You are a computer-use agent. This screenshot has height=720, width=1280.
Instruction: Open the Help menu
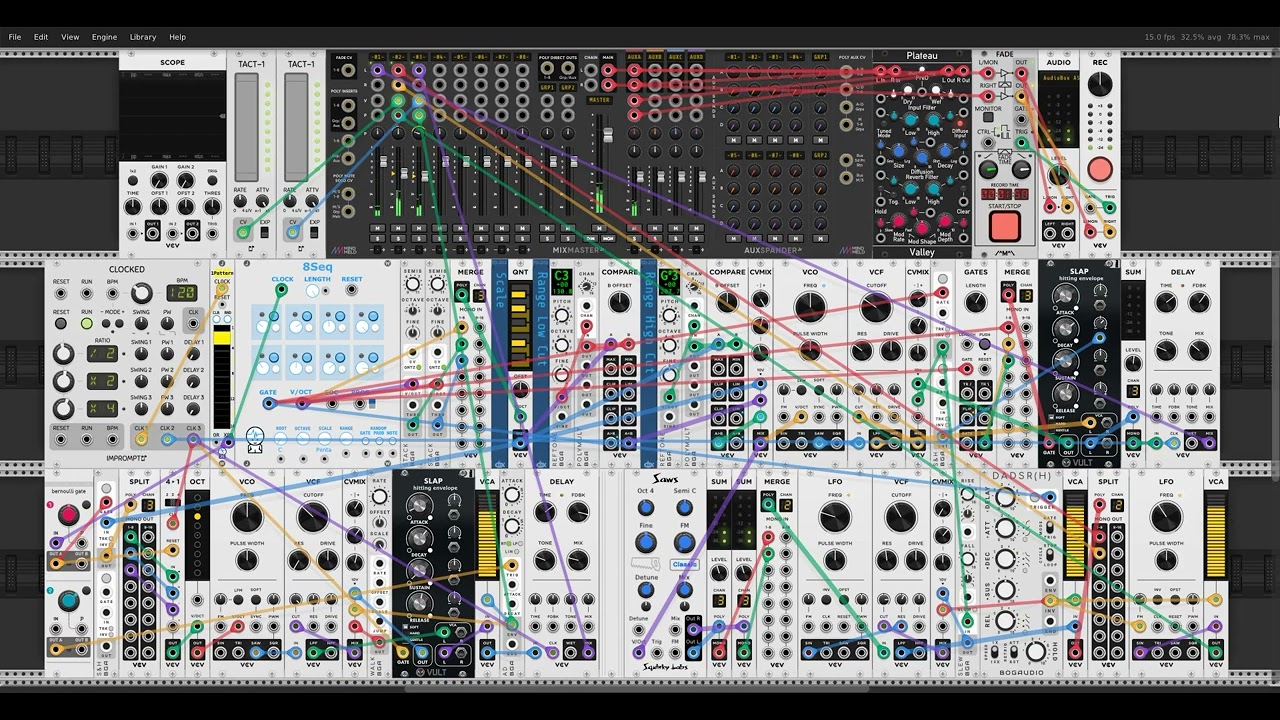(x=177, y=37)
